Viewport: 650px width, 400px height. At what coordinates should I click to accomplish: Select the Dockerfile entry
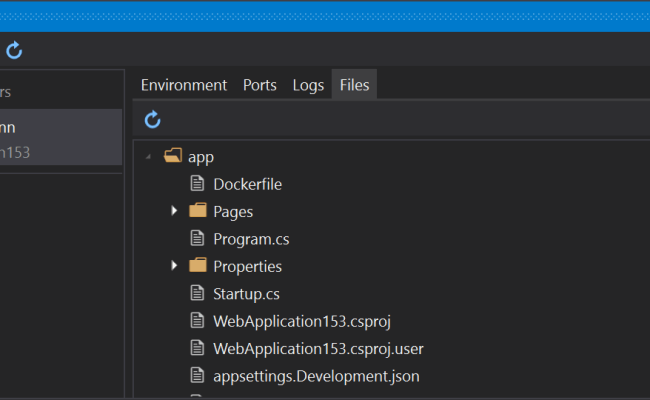247,184
